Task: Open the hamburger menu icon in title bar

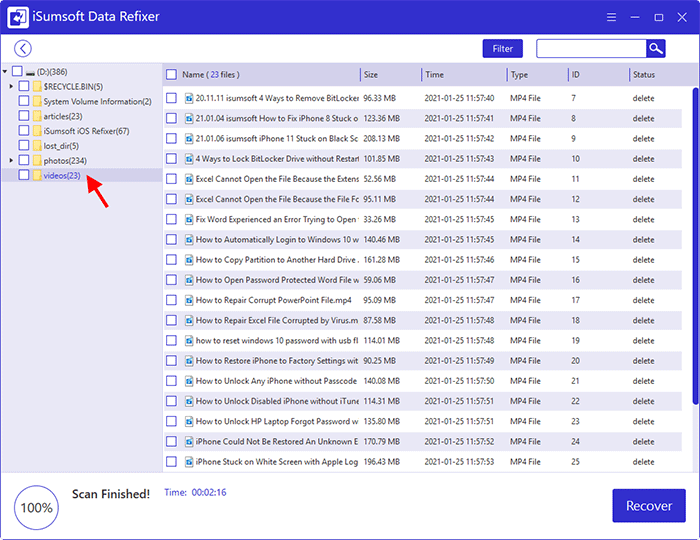Action: pos(611,17)
